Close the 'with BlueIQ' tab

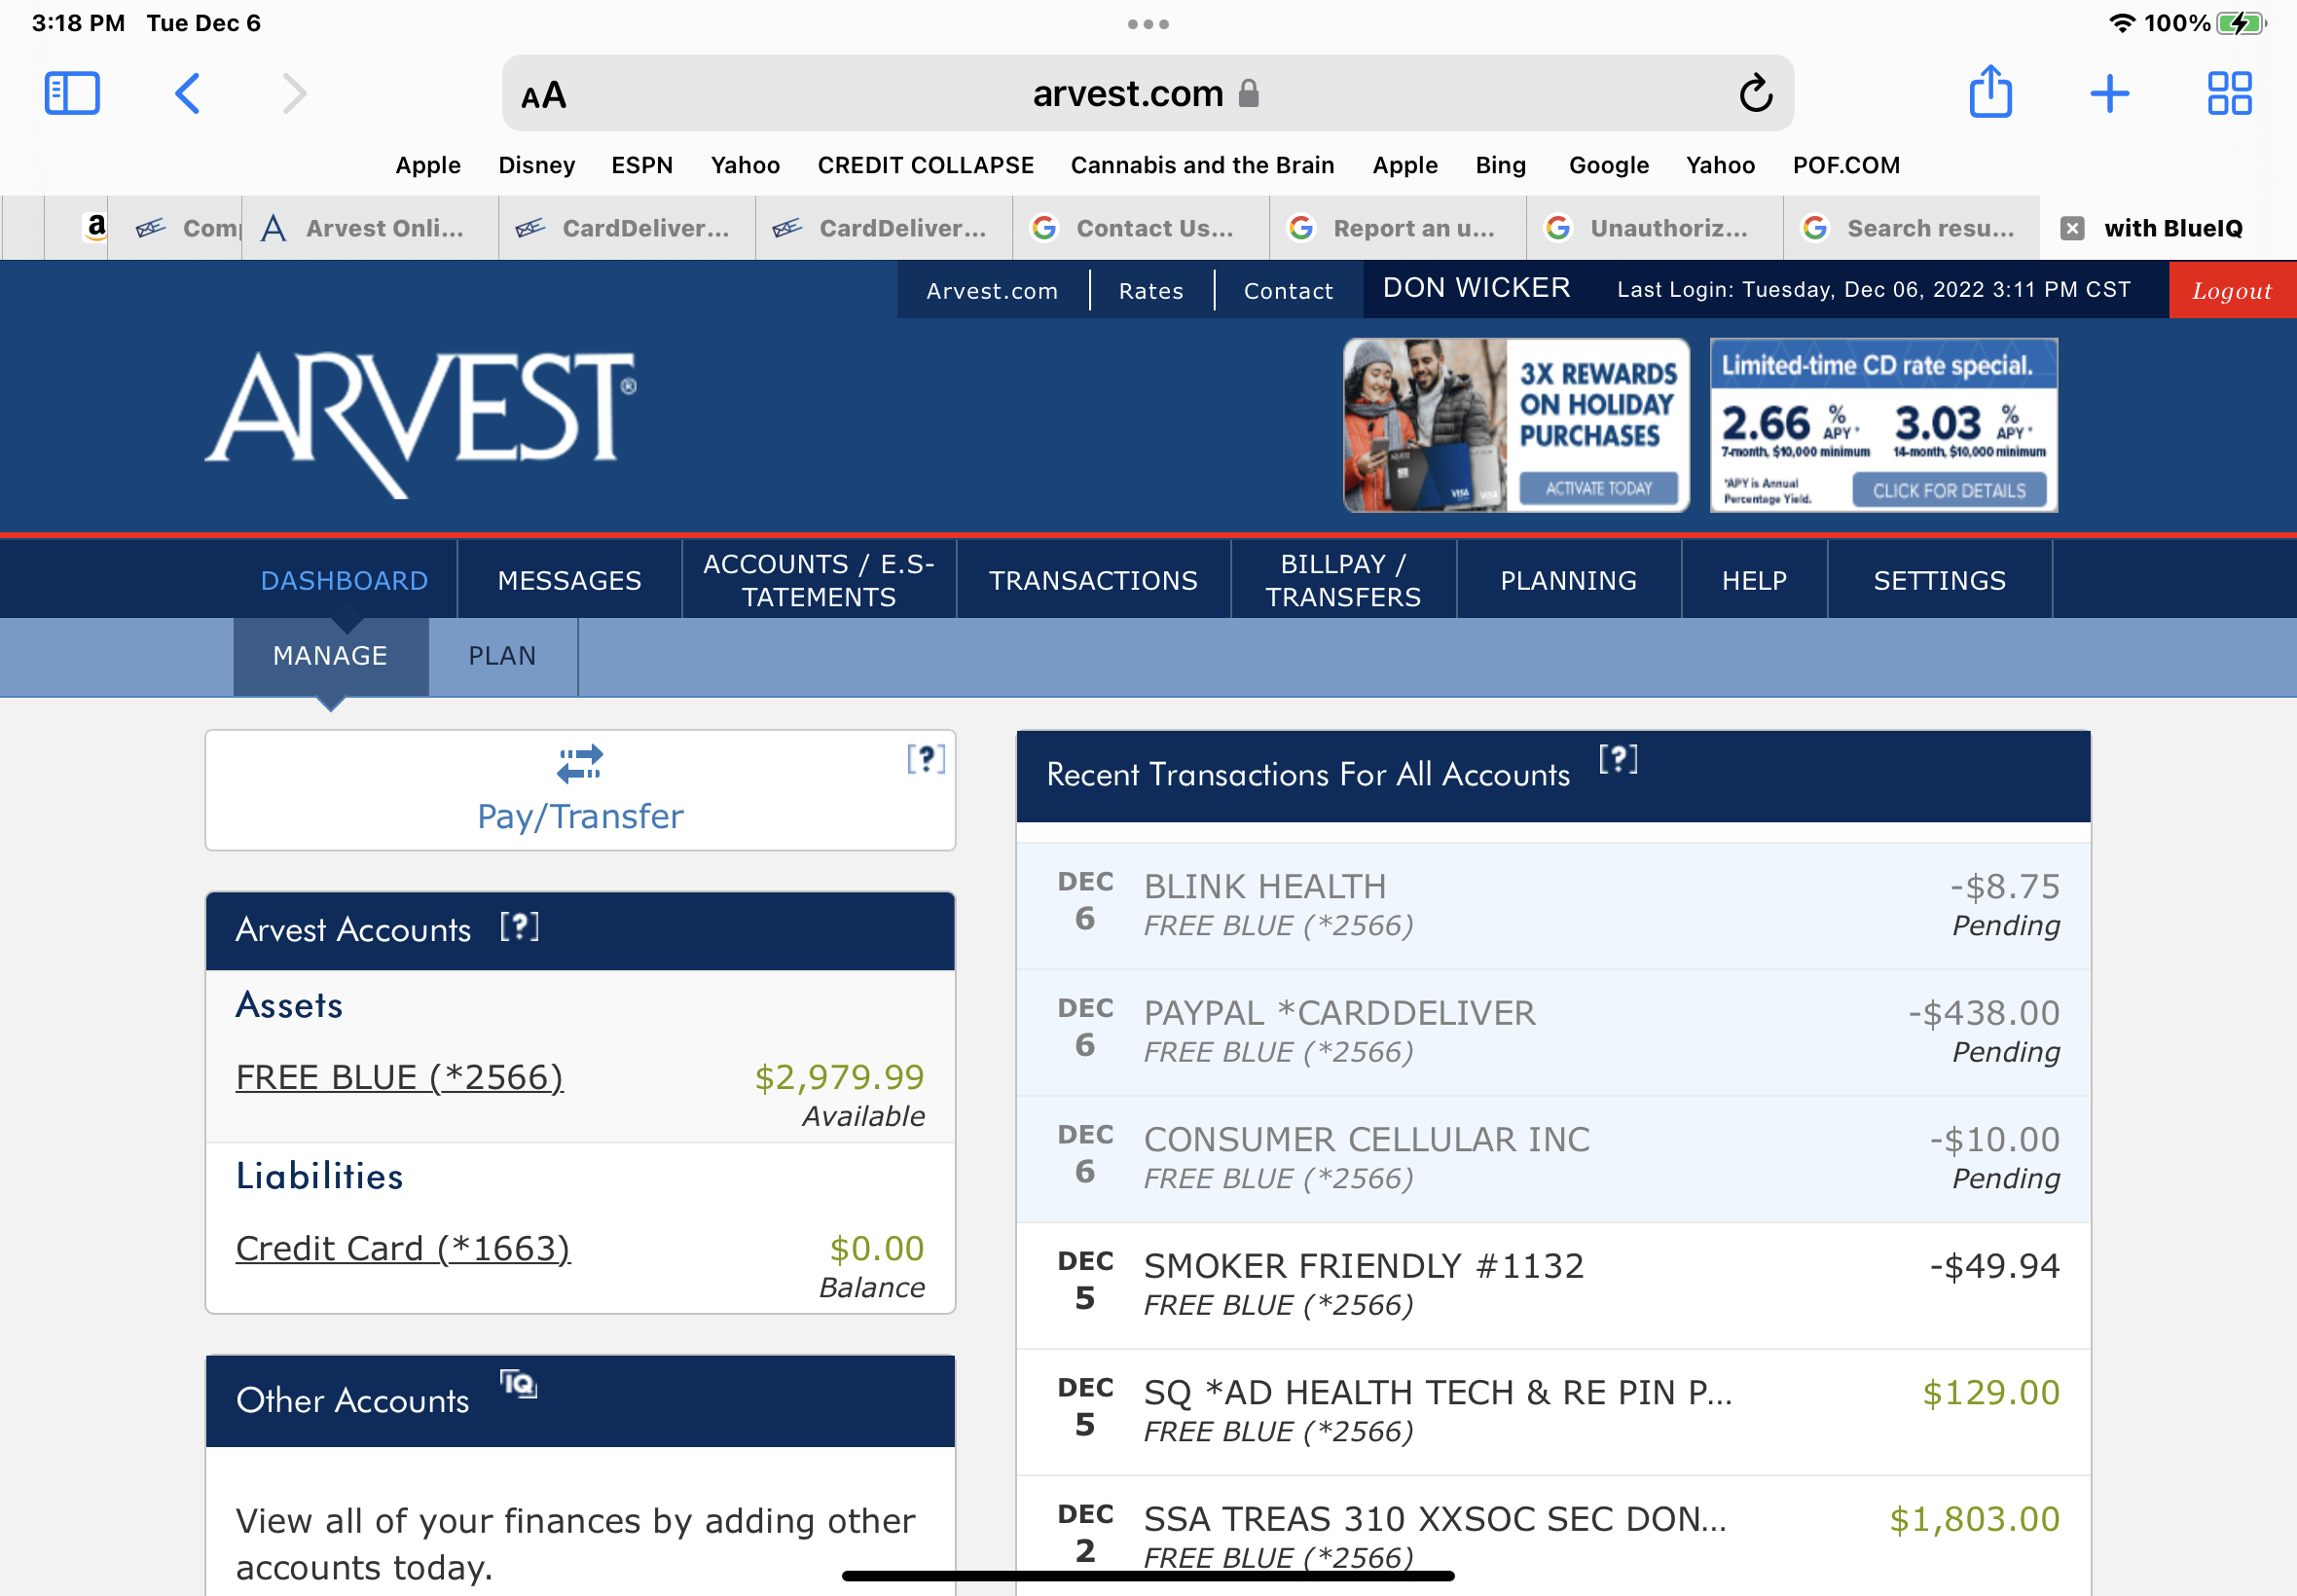(x=2072, y=229)
